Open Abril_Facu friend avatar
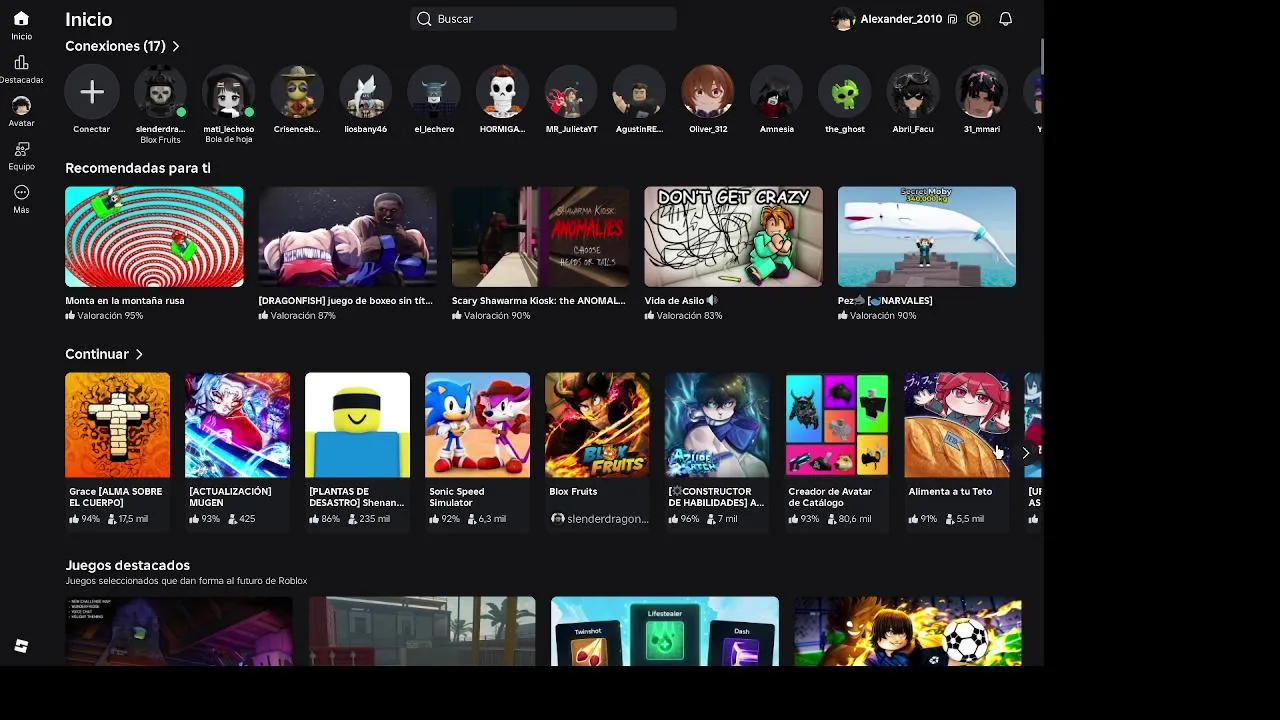1280x720 pixels. (x=913, y=93)
